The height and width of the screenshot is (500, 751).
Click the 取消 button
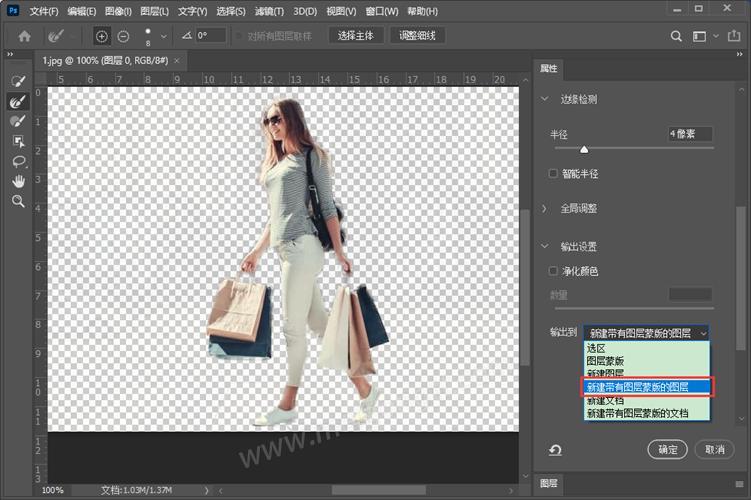pyautogui.click(x=714, y=449)
